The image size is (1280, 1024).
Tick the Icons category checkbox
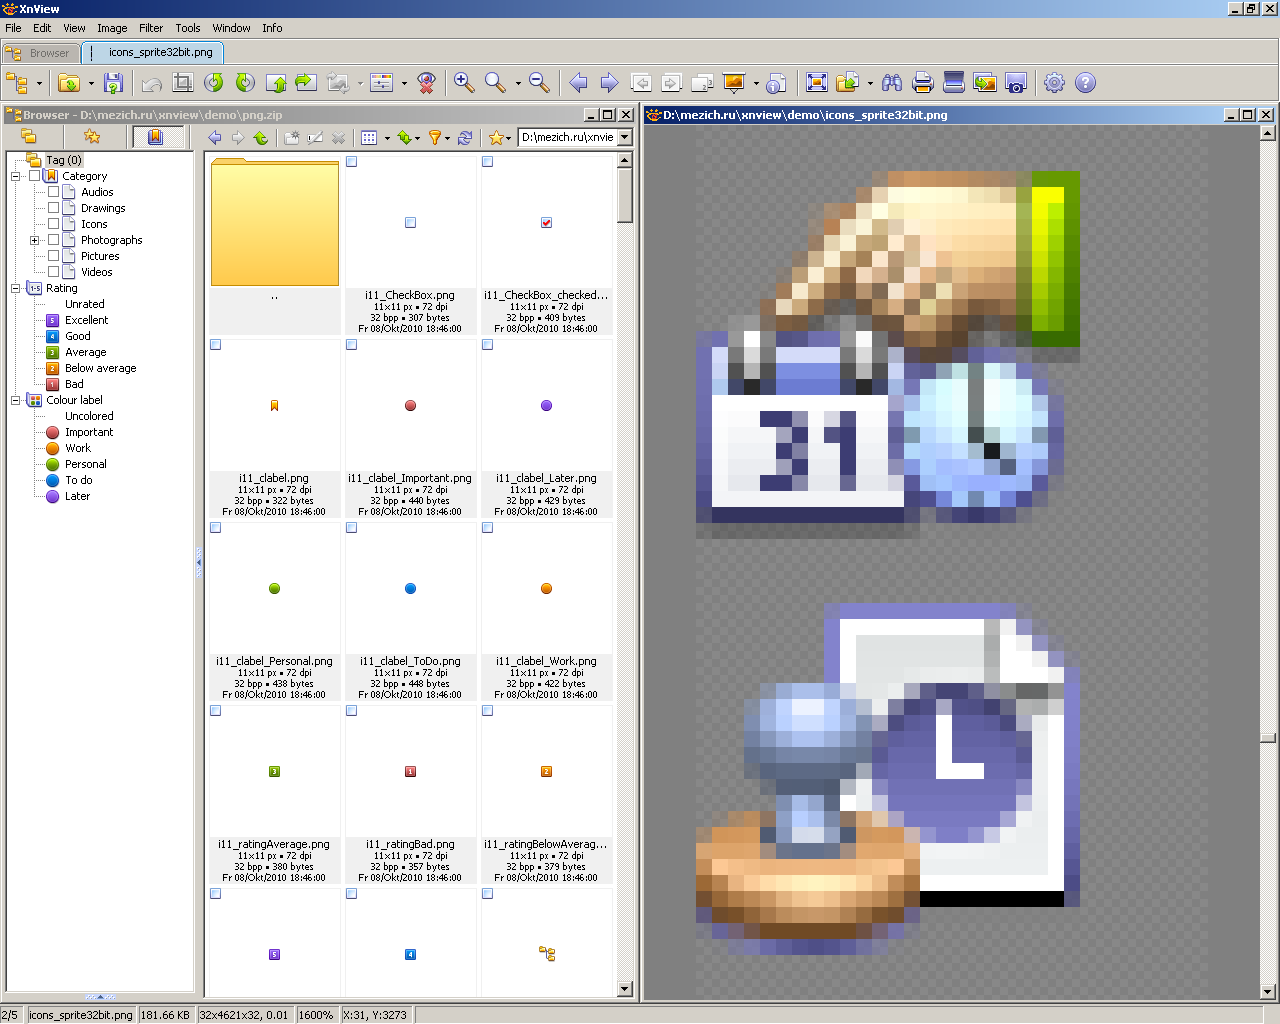54,224
